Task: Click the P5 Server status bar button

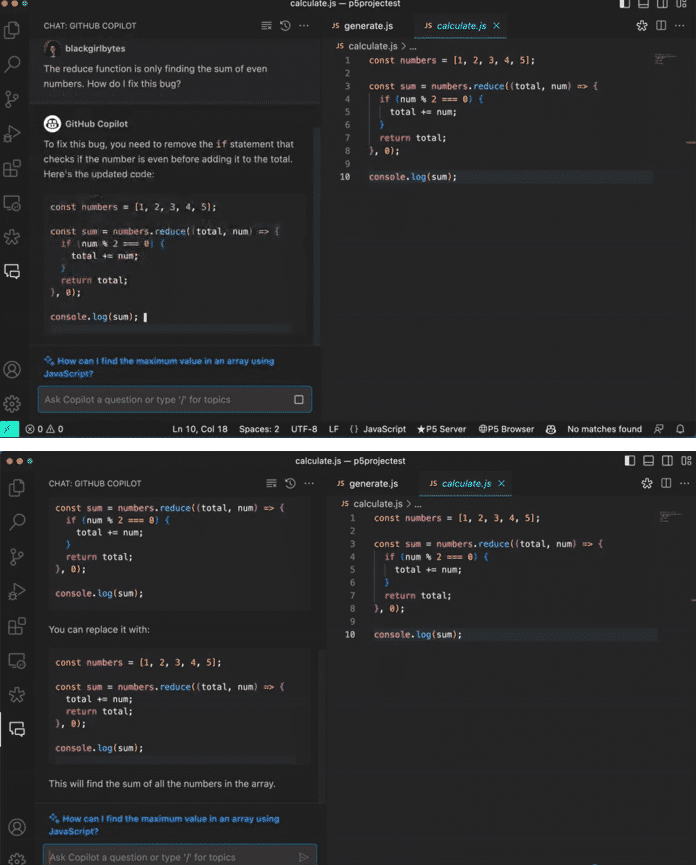Action: click(442, 429)
